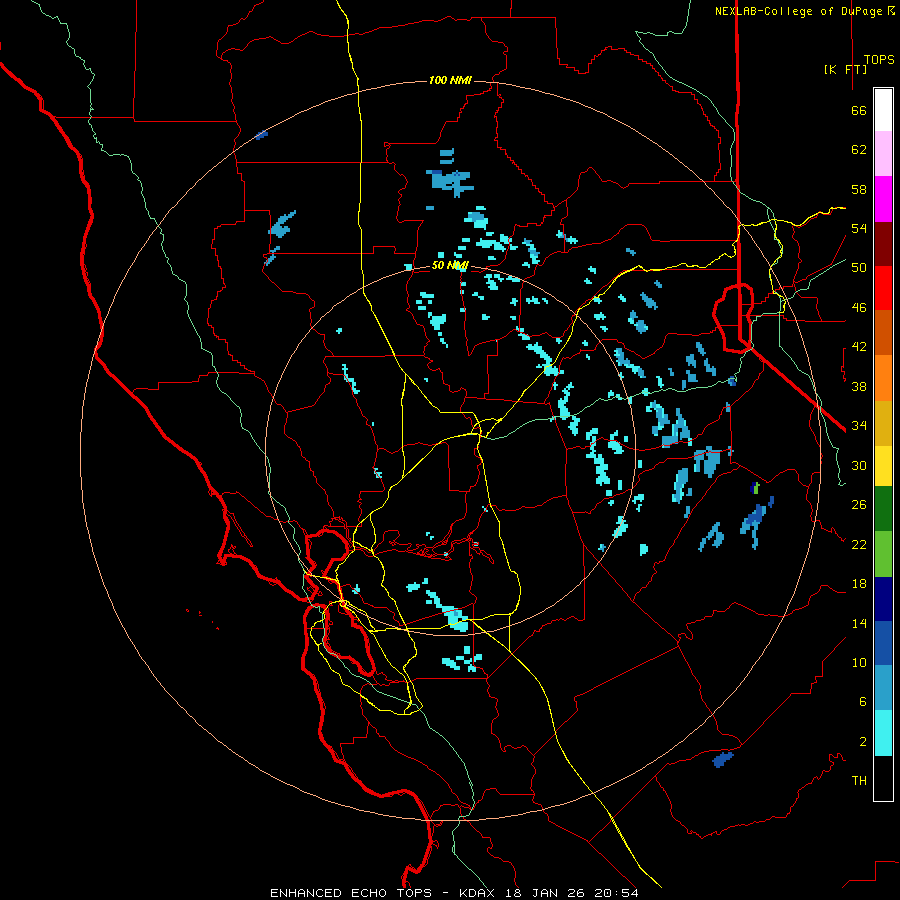Click the '18' legend value label
Viewport: 900px width, 900px height.
tap(859, 584)
